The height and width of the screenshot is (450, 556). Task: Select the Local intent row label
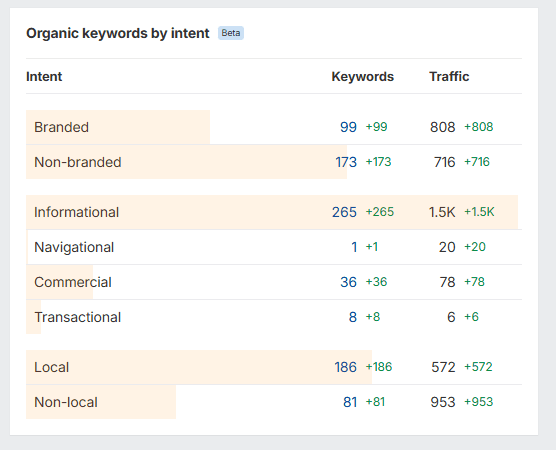tap(51, 367)
